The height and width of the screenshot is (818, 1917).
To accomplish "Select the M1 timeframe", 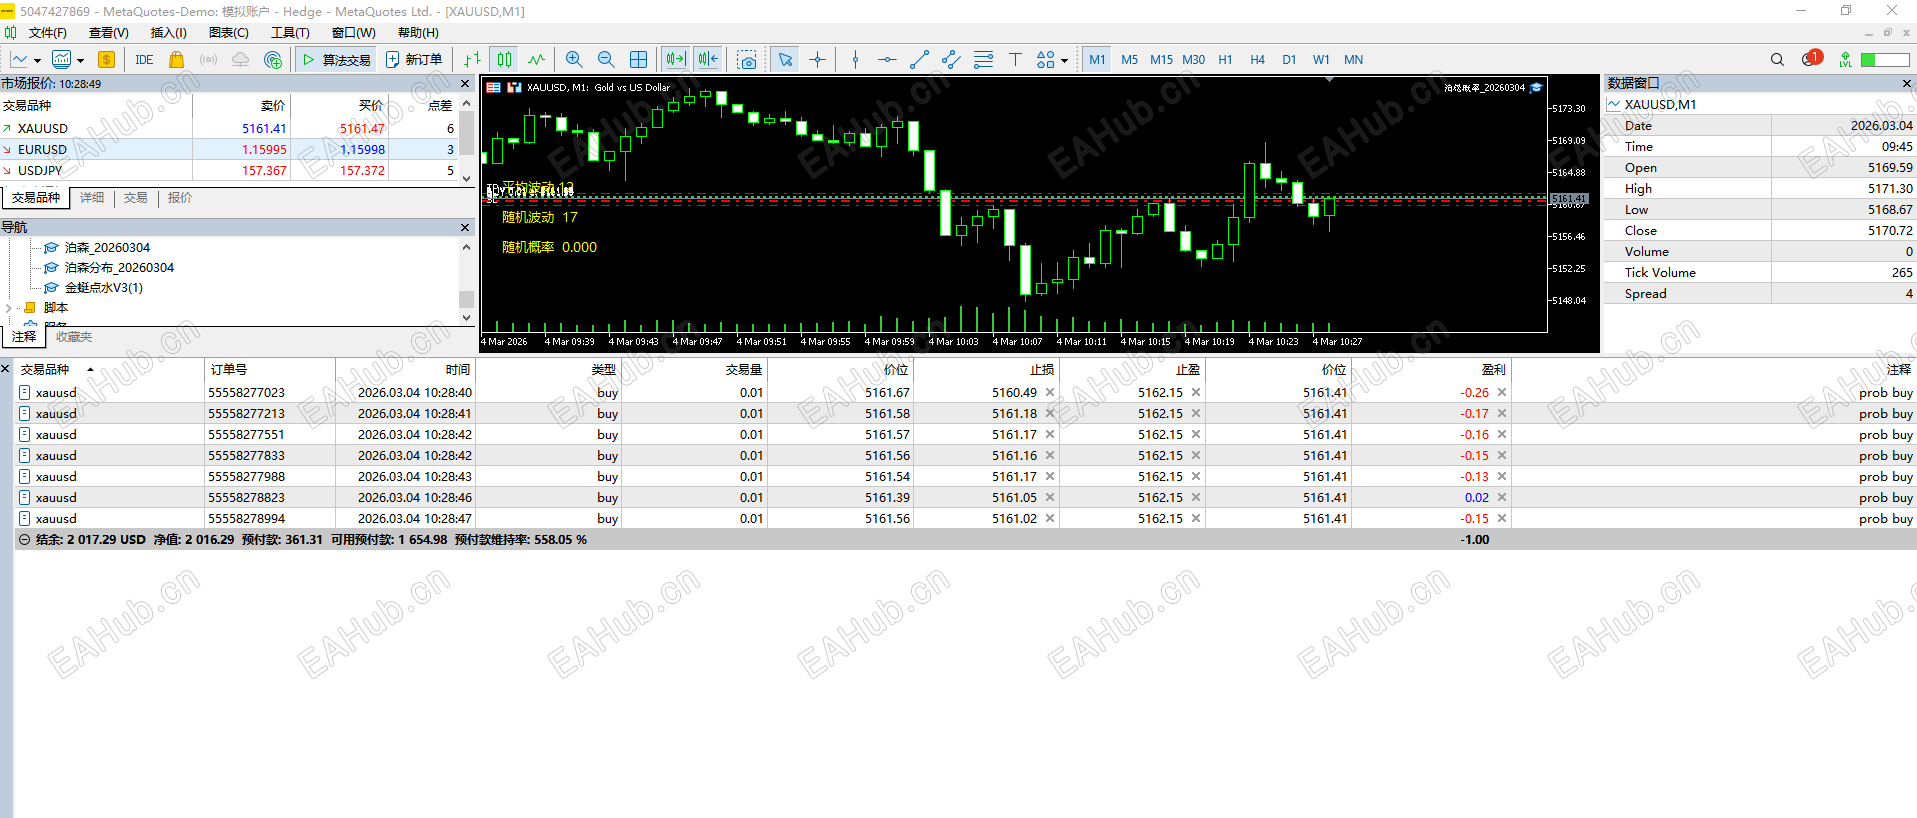I will tap(1097, 60).
